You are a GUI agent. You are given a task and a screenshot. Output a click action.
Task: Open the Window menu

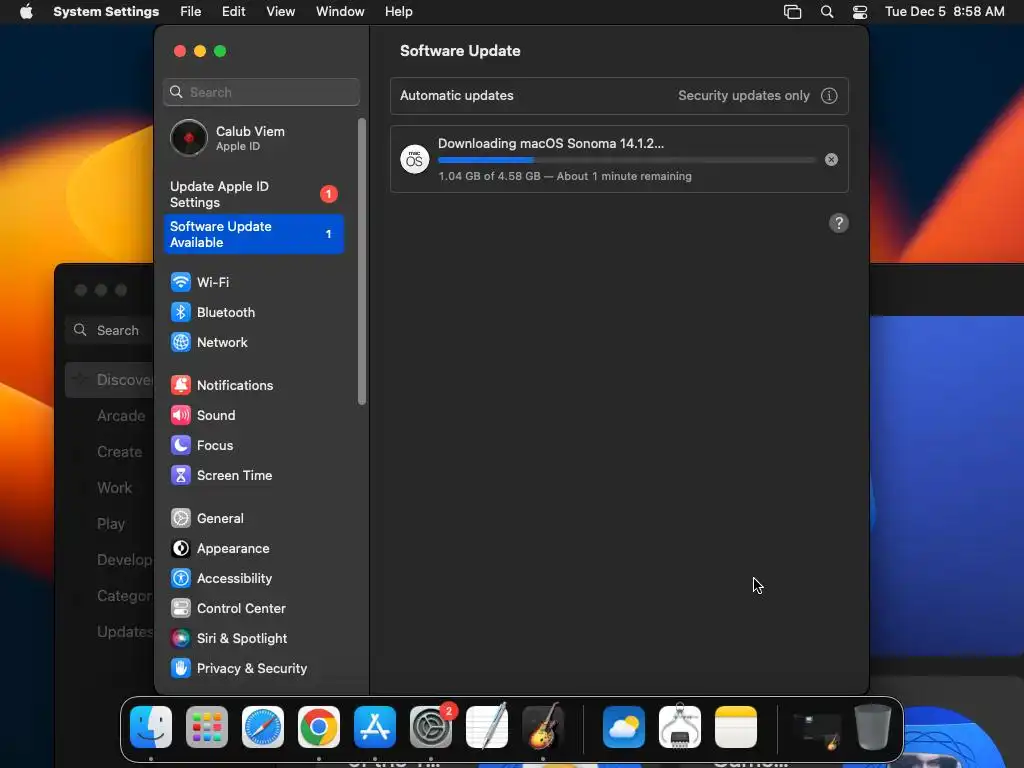pos(340,12)
